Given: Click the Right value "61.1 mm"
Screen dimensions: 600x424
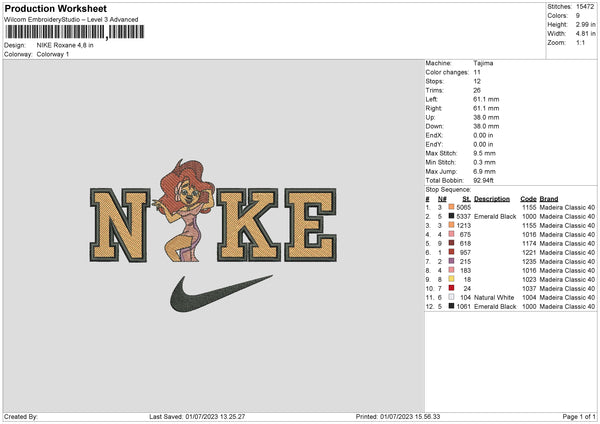Looking at the screenshot, I should (486, 108).
